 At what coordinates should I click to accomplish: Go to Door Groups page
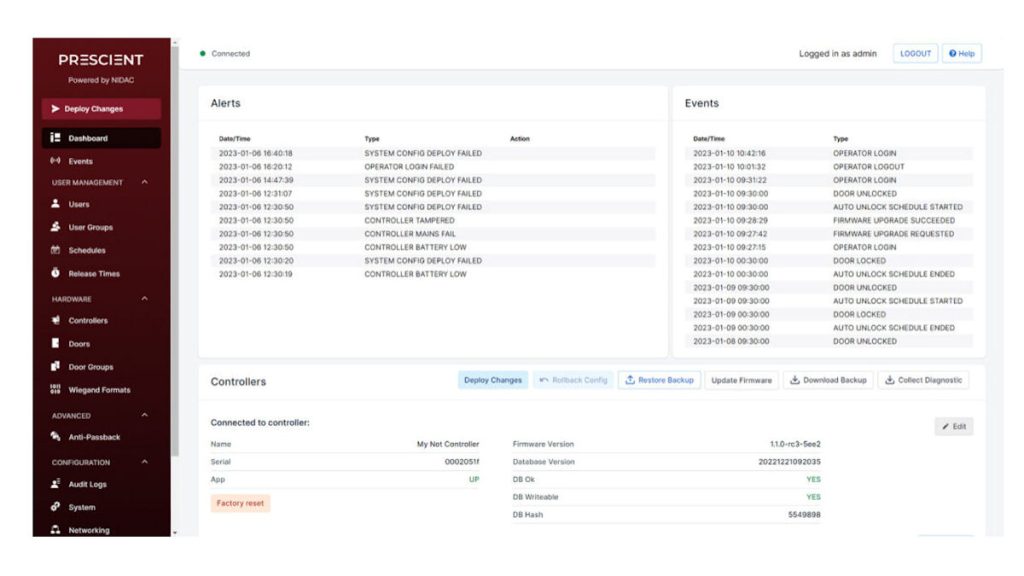(90, 367)
